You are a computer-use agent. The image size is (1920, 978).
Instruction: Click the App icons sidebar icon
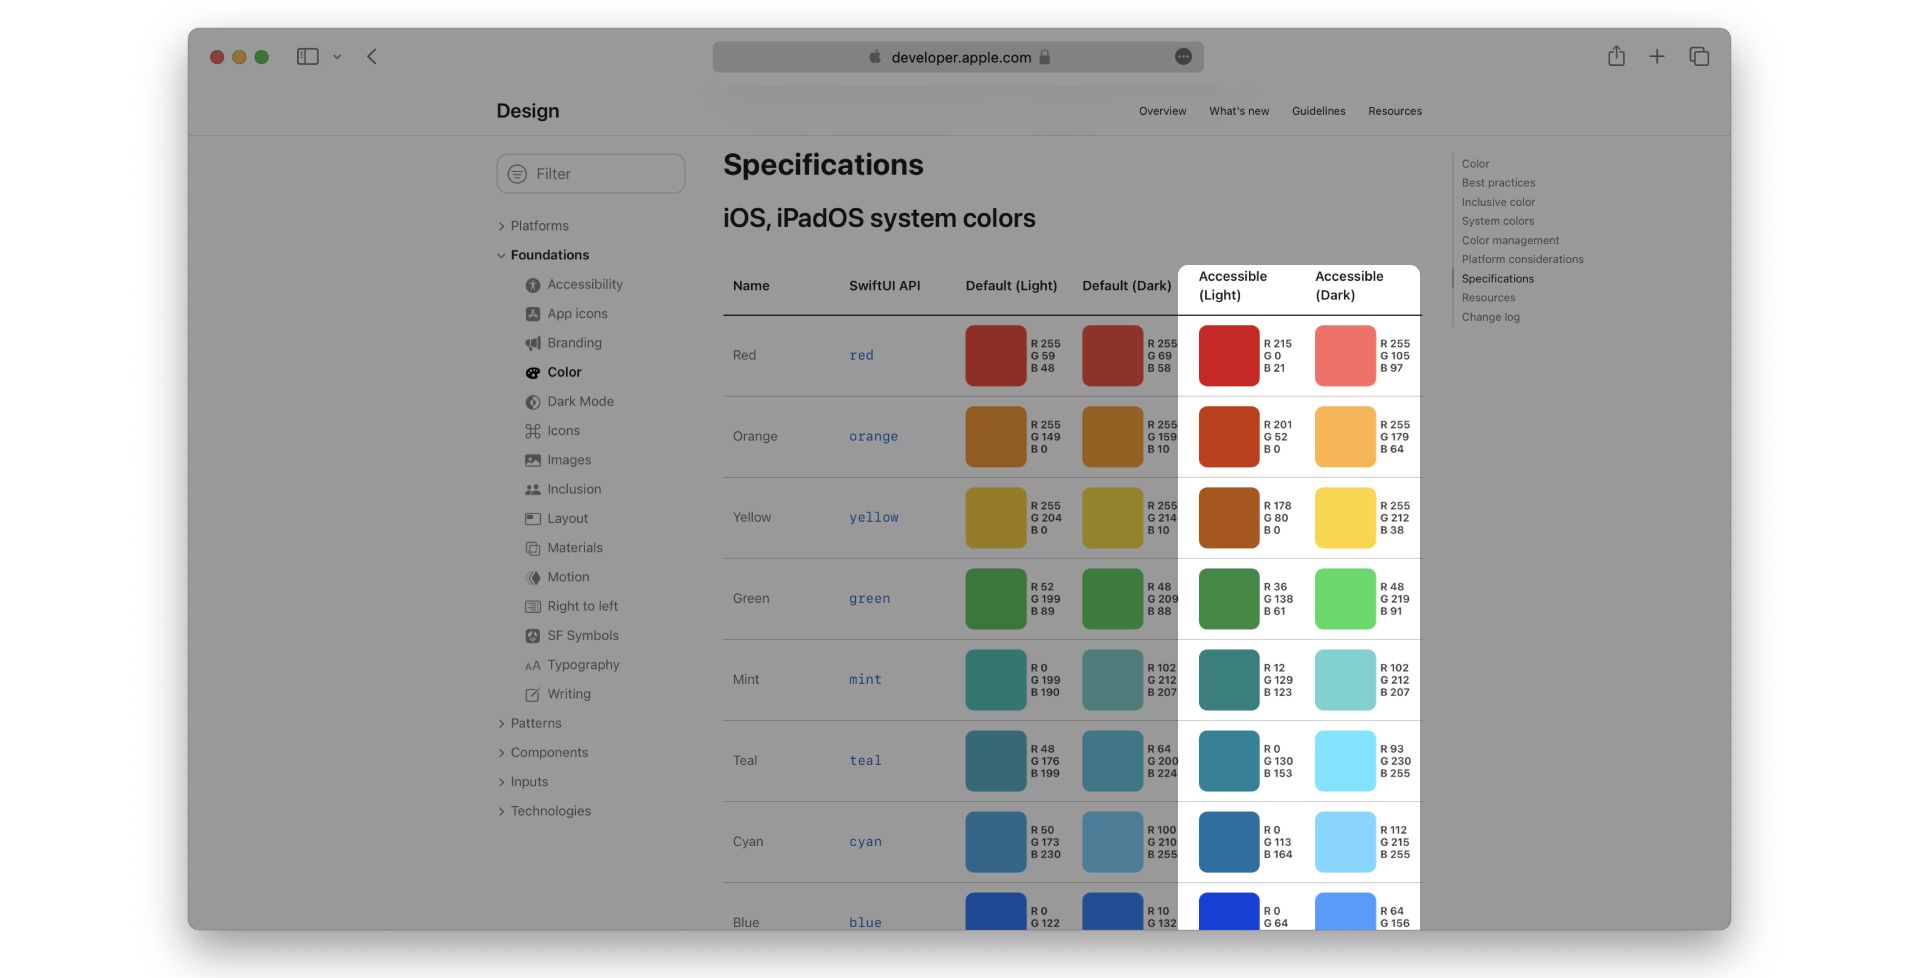(x=533, y=314)
